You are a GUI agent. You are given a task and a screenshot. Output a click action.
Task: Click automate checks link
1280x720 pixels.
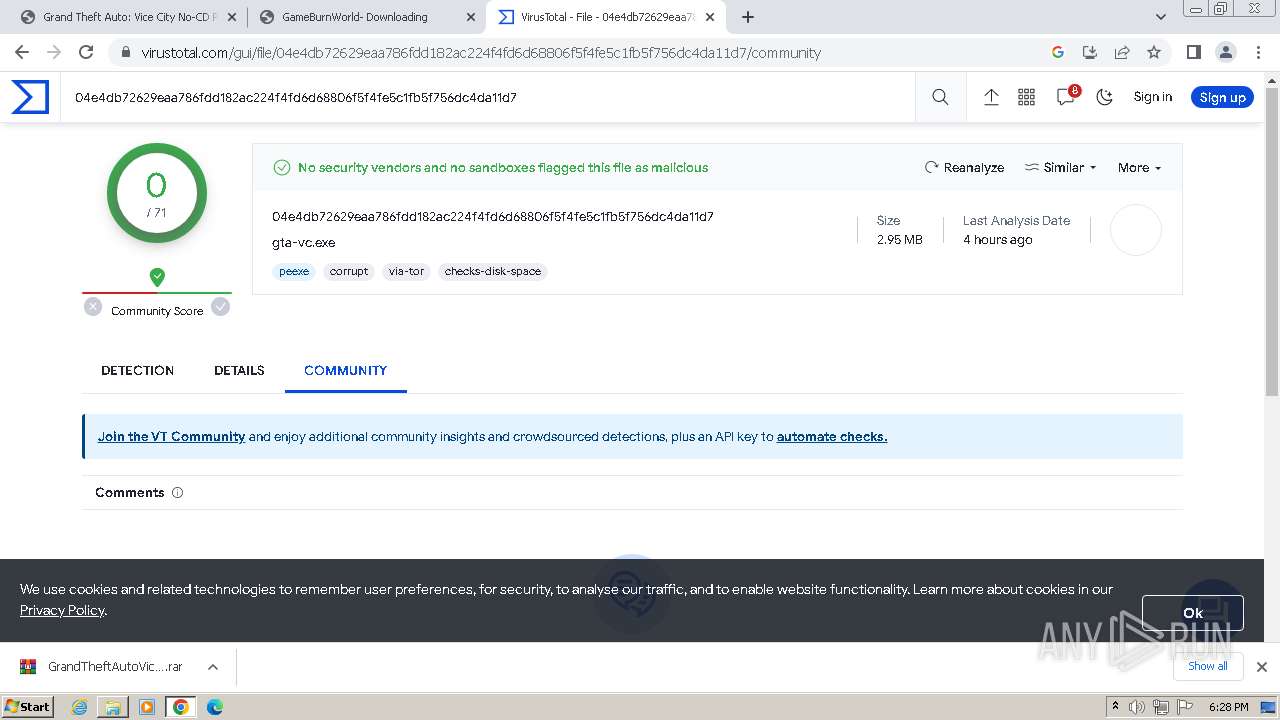click(832, 436)
